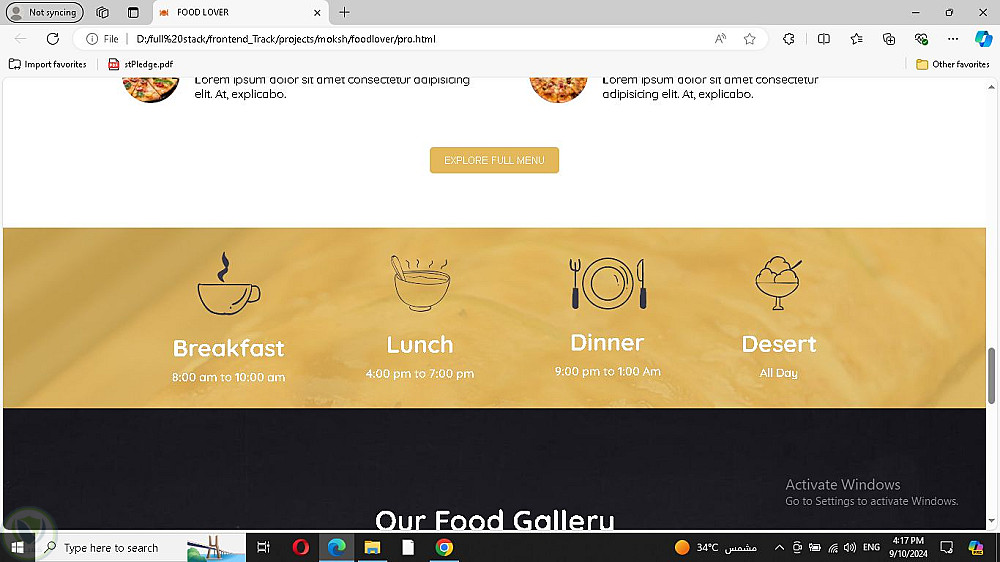Open the Import favorites bookmark
Image resolution: width=1000 pixels, height=562 pixels.
[48, 64]
